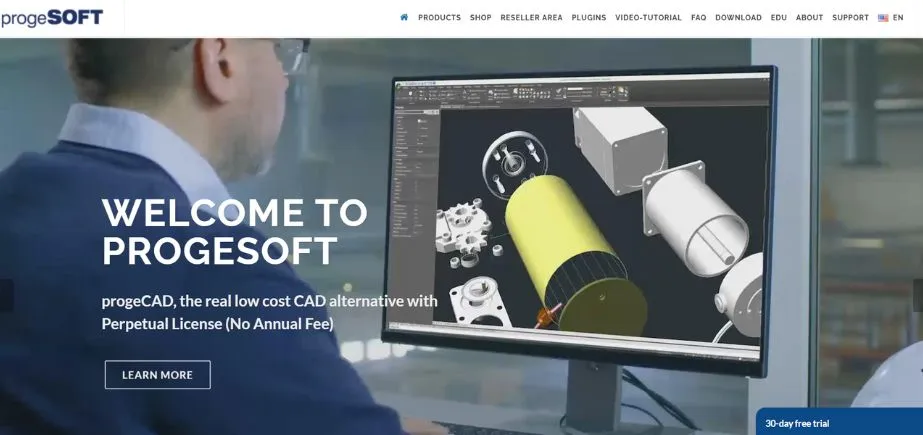Screen dimensions: 923x435
Task: Click the LEARN MORE button
Action: point(158,375)
